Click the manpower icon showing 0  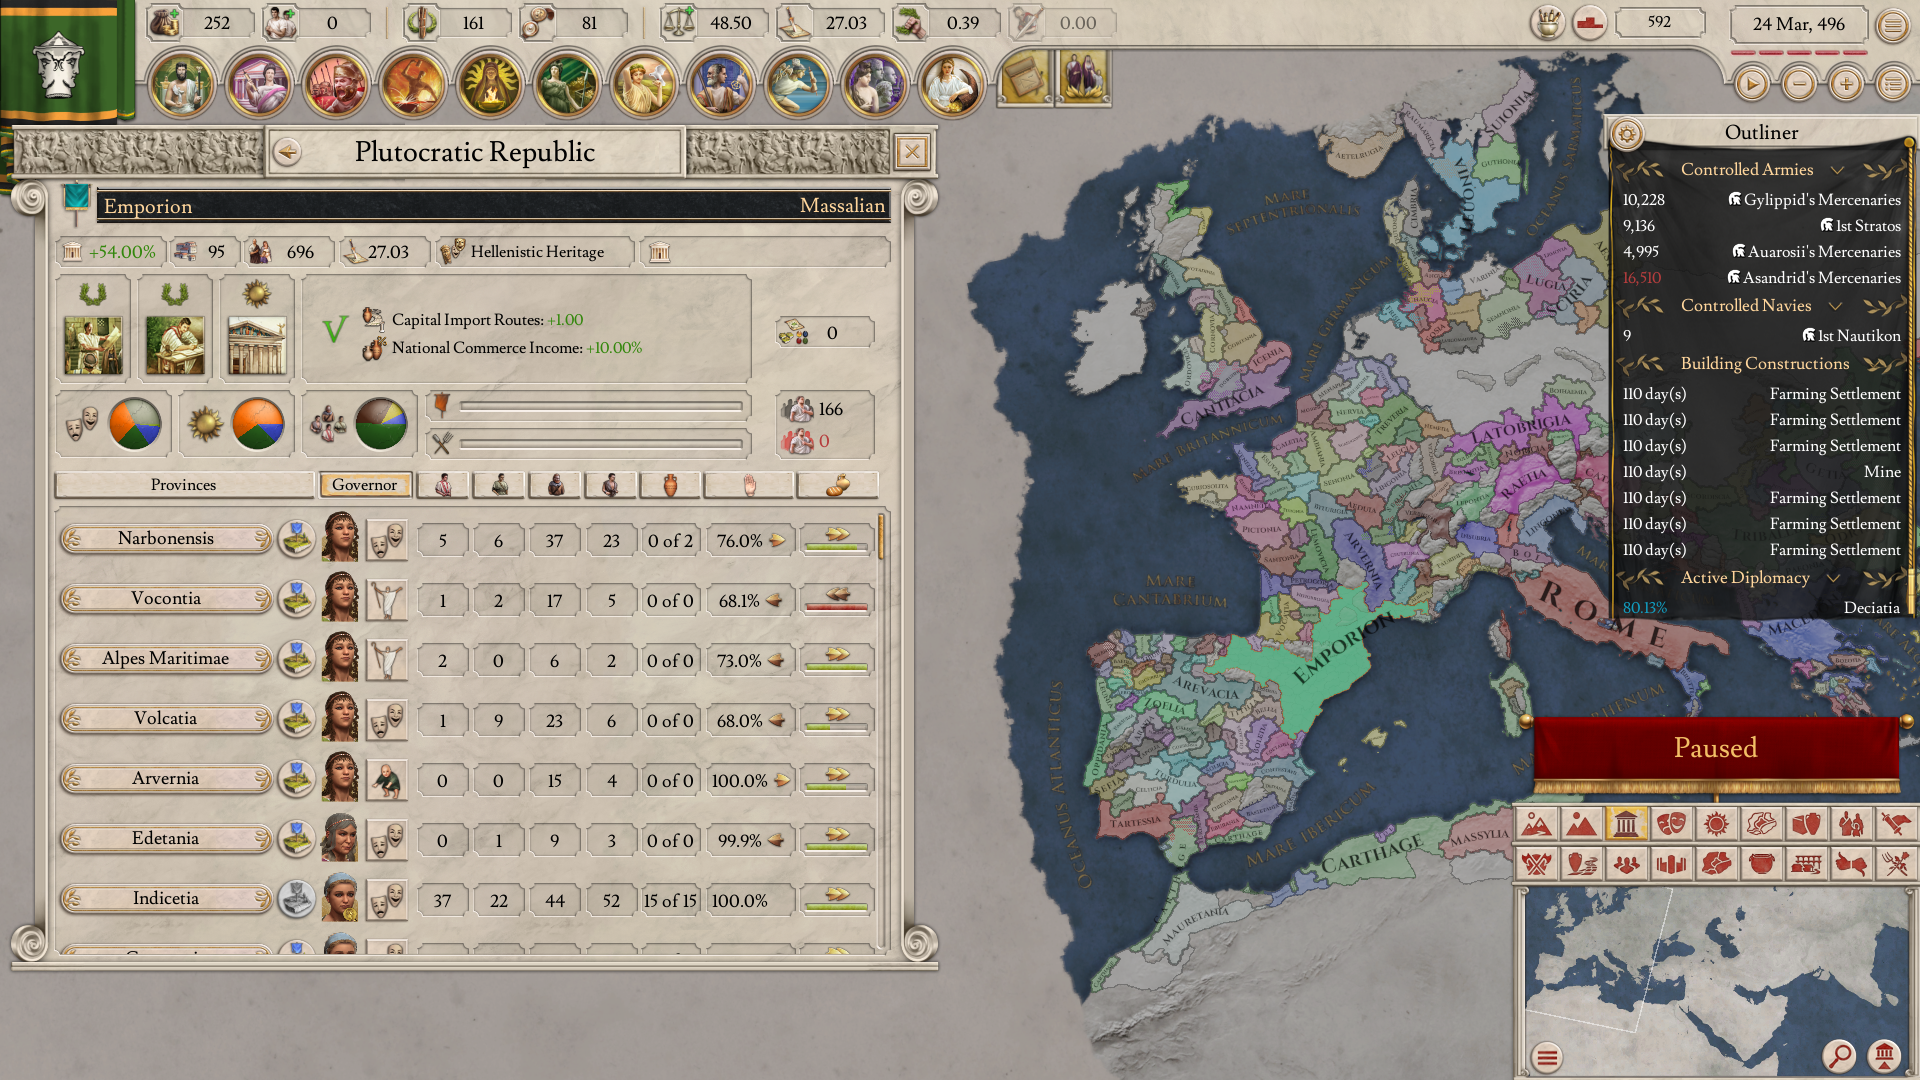tap(280, 22)
